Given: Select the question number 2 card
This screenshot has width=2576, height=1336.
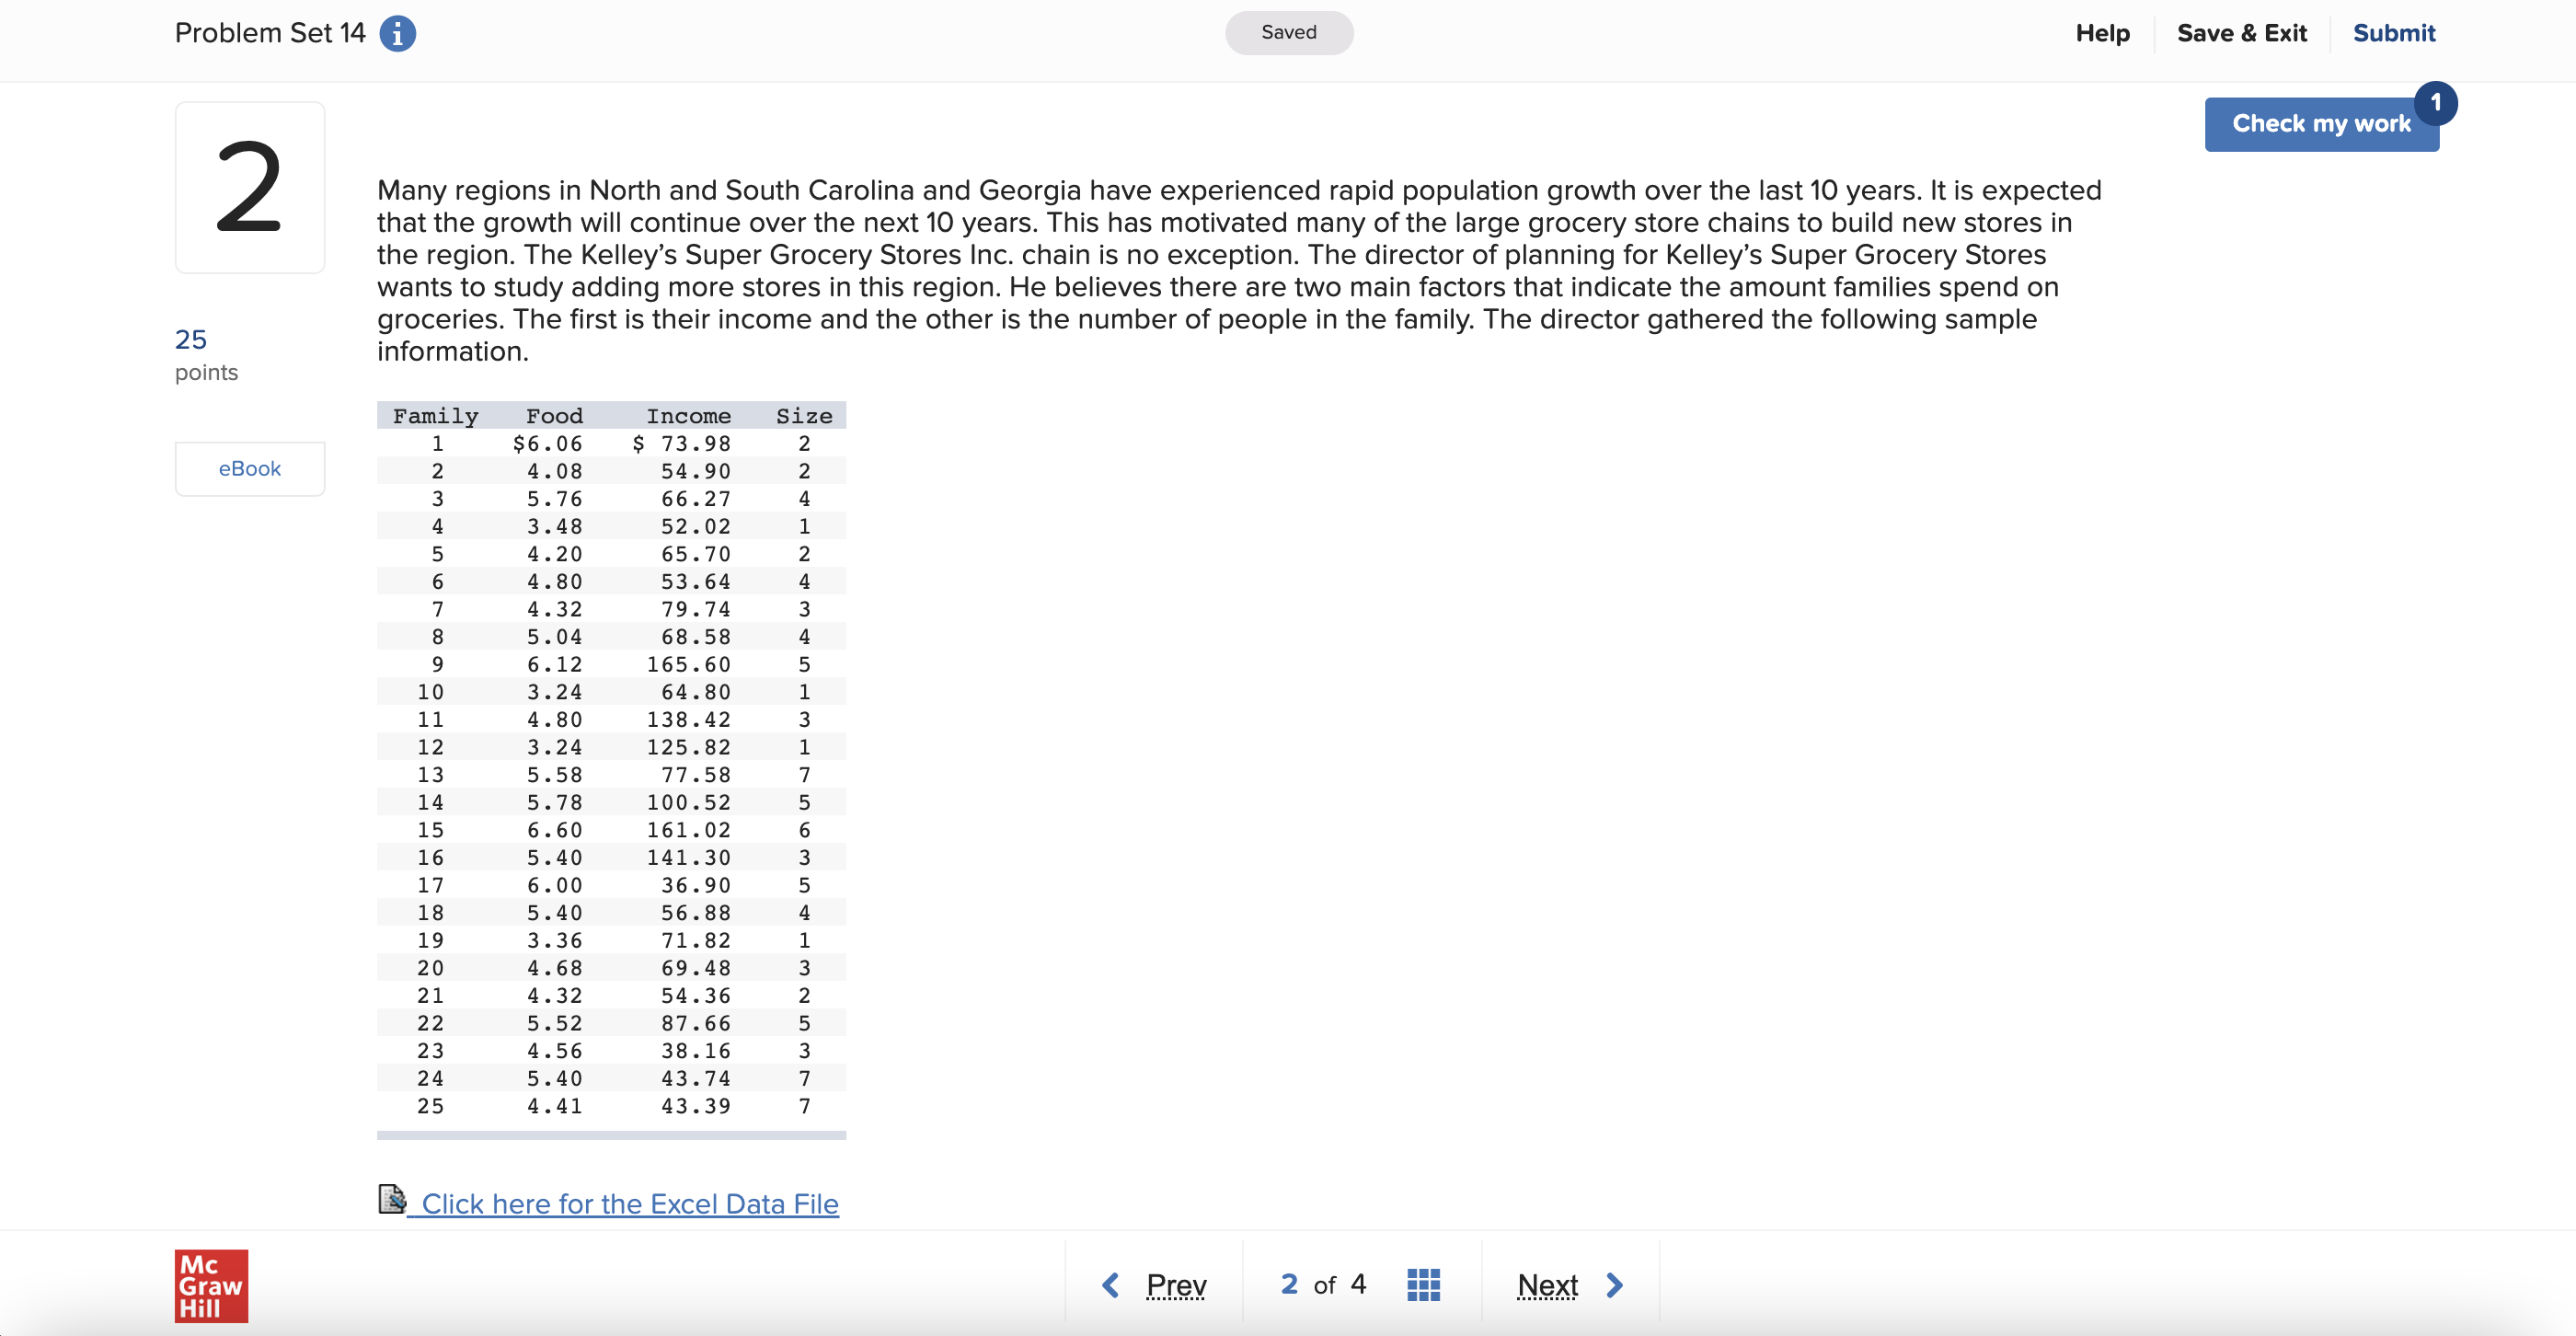Looking at the screenshot, I should pyautogui.click(x=249, y=186).
